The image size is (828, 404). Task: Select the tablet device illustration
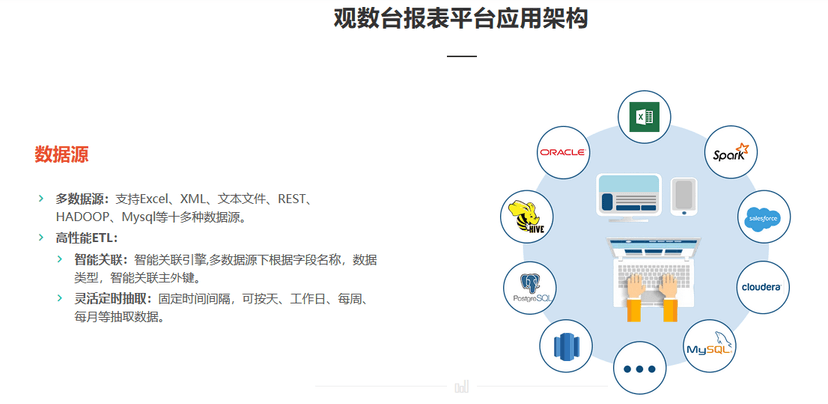684,196
